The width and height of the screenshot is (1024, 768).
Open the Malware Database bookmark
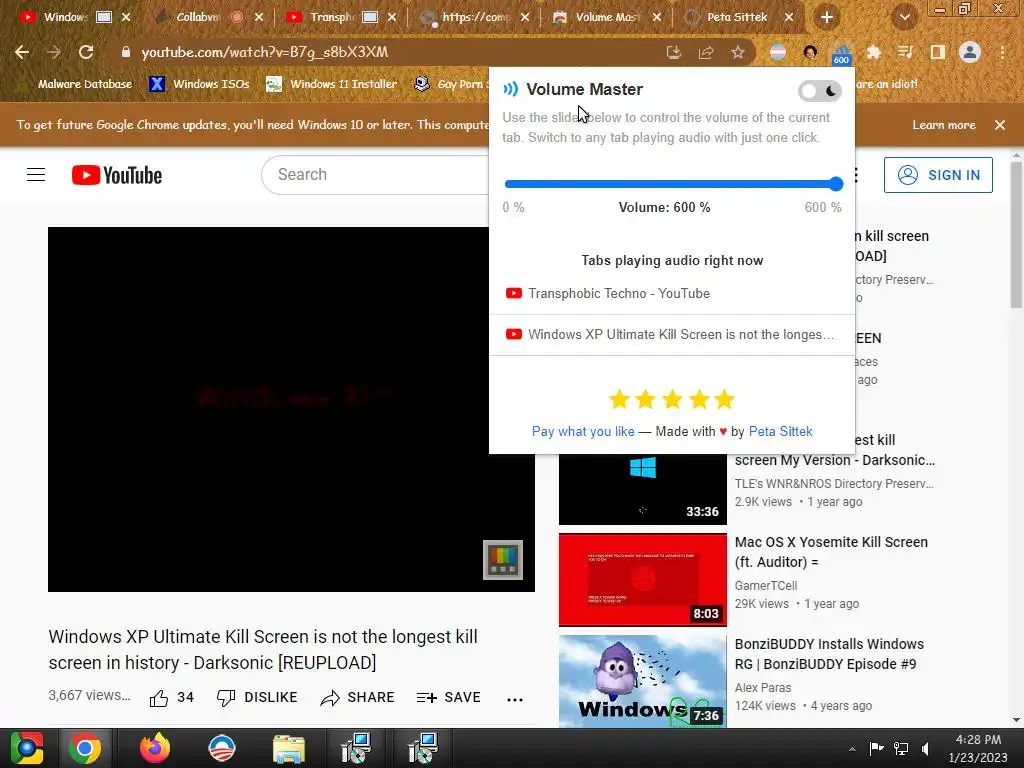click(x=75, y=84)
